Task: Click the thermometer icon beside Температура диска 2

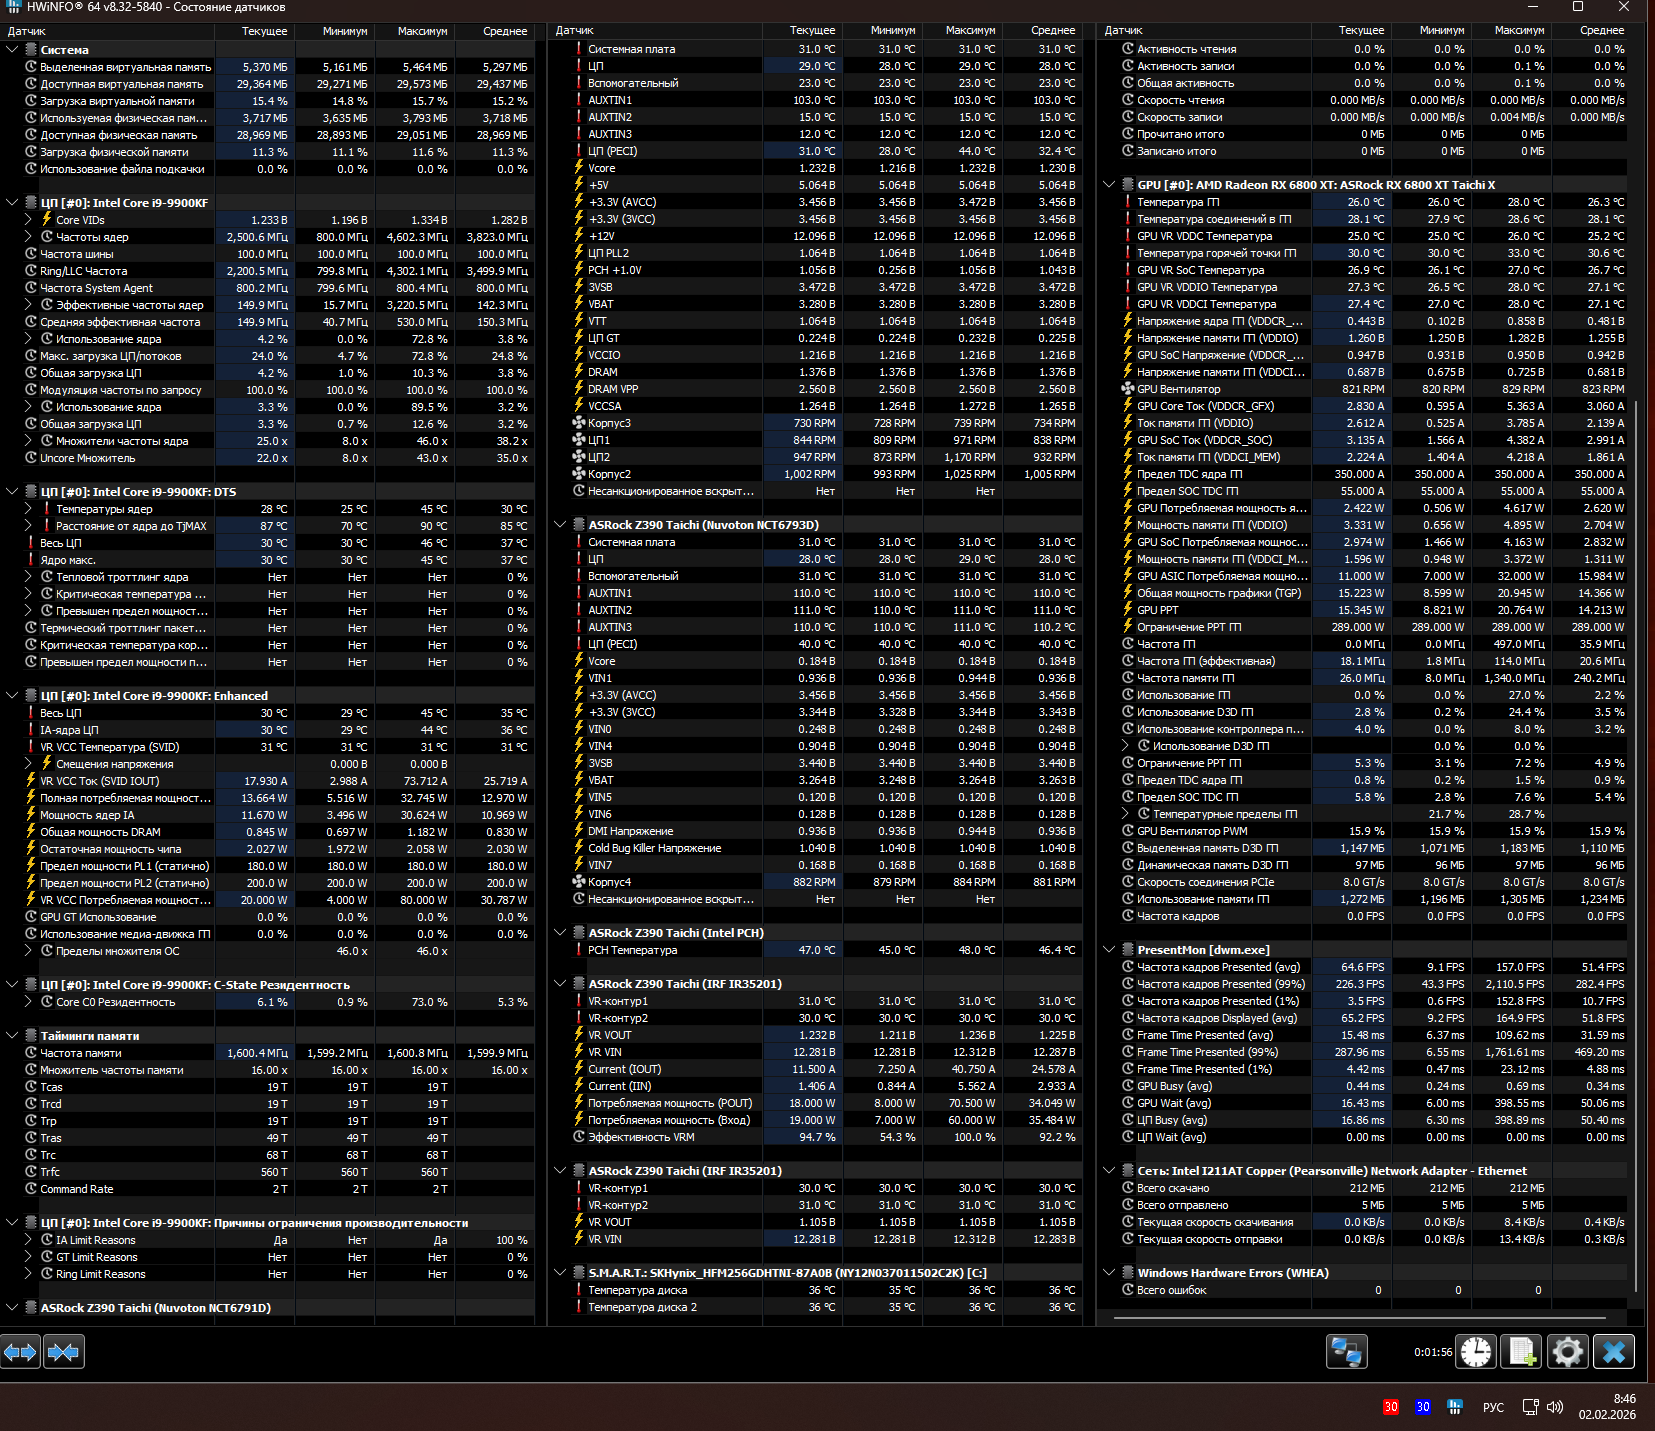Action: pos(578,1307)
